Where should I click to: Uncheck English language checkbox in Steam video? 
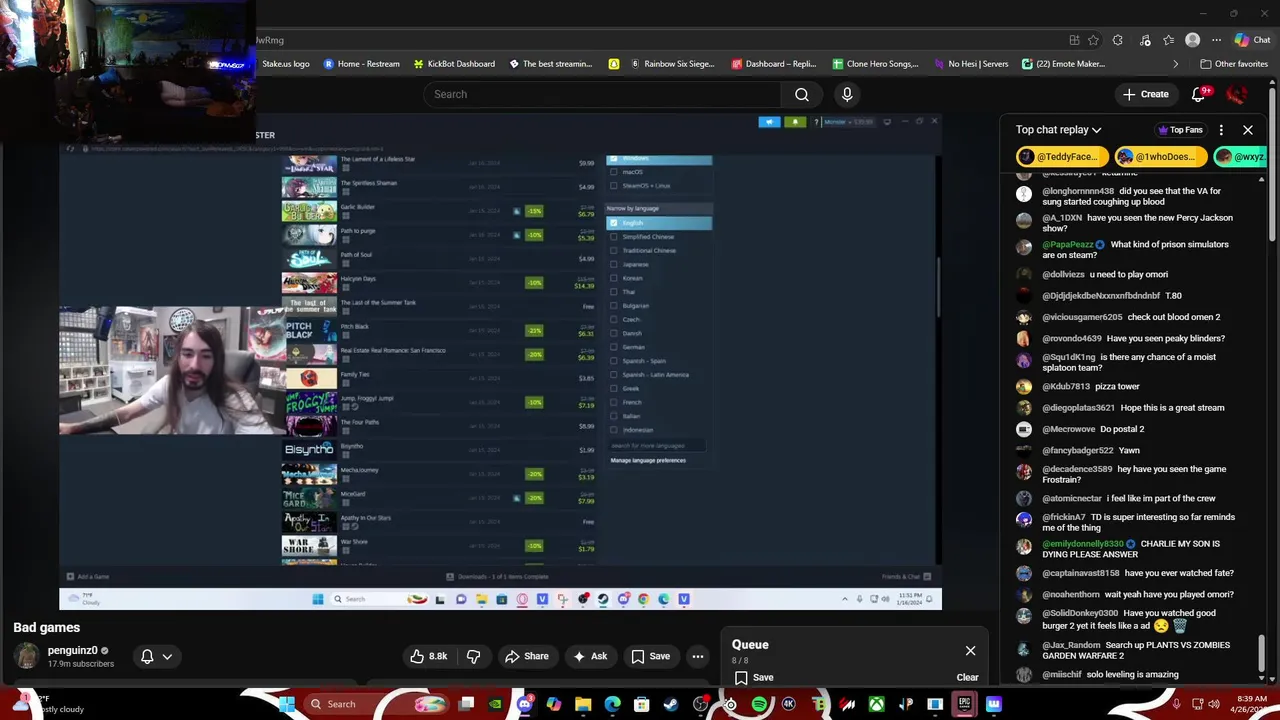point(613,223)
